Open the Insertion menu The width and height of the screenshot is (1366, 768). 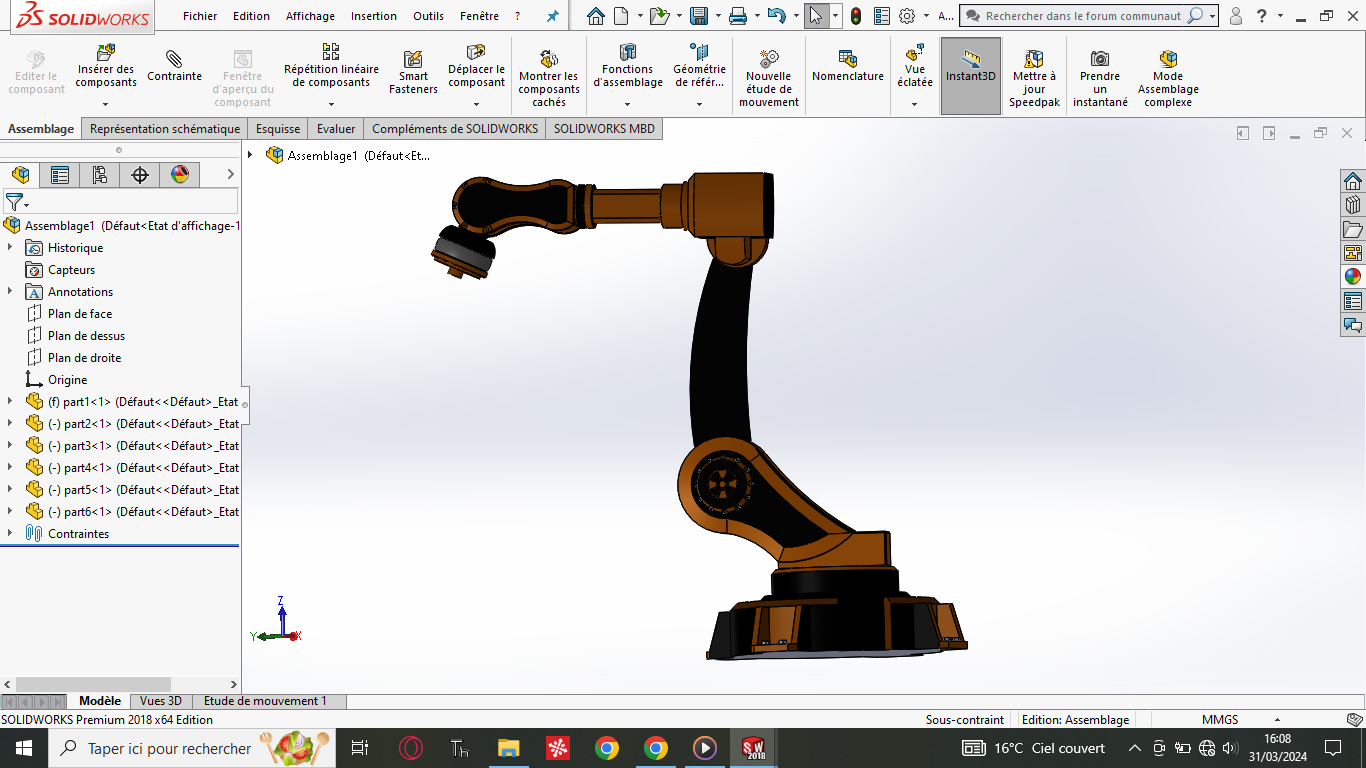[x=373, y=16]
